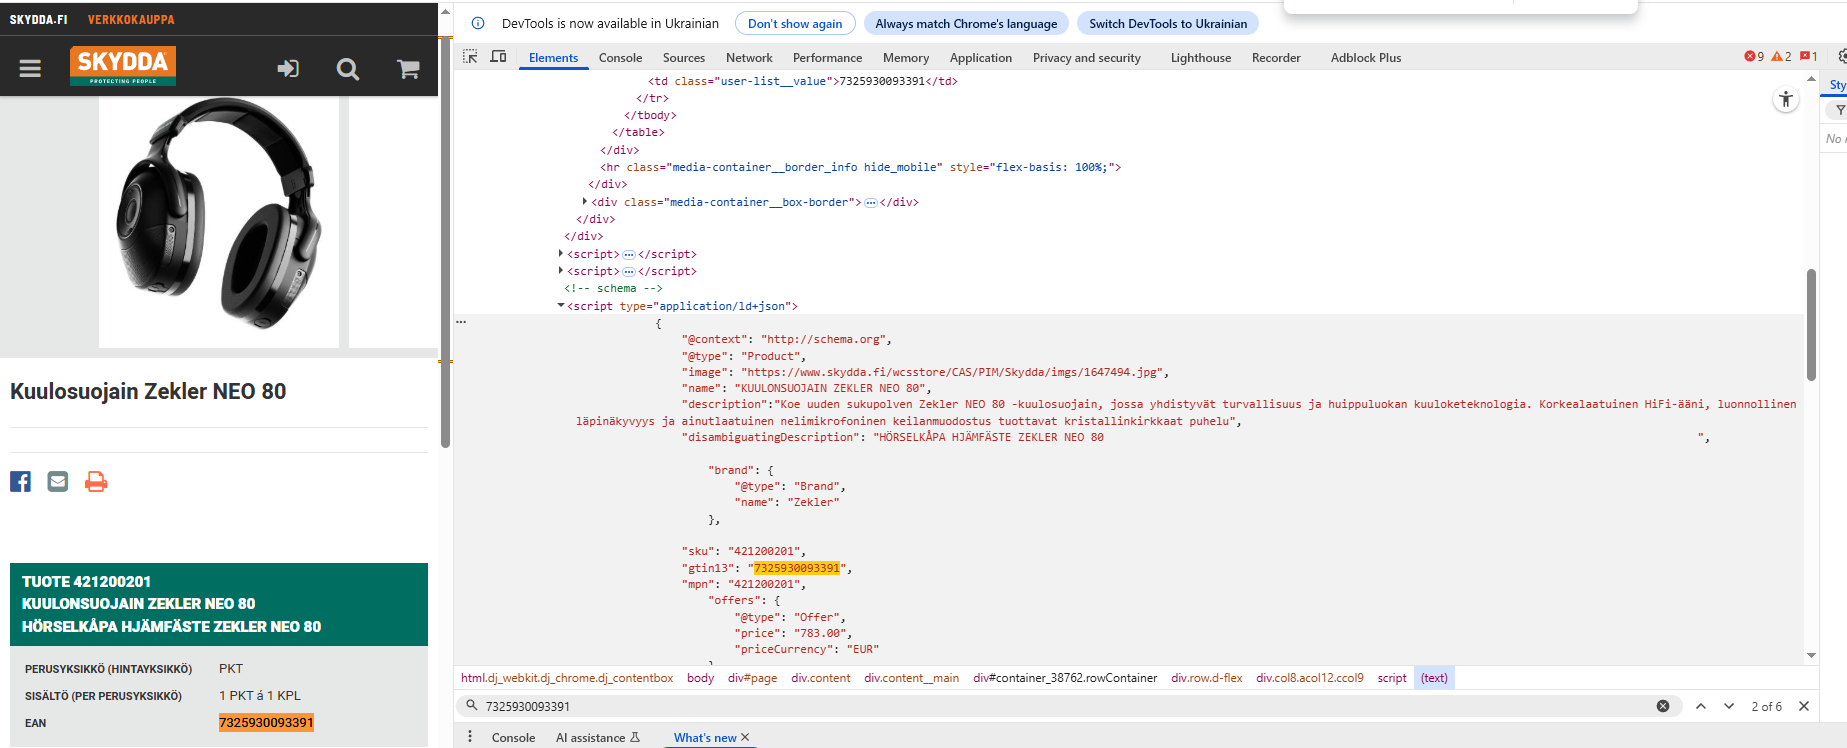Screen dimensions: 1847x748
Task: Expand the second collapsed script node
Action: (x=561, y=271)
